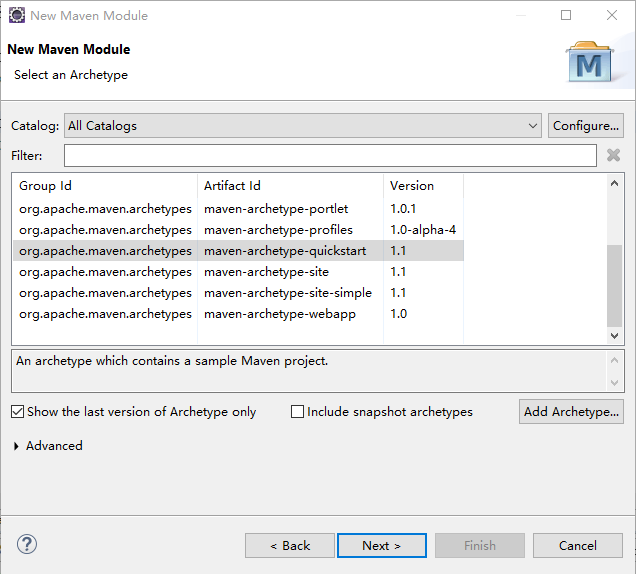This screenshot has height=574, width=636.
Task: Close the New Maven Module dialog
Action: point(612,15)
